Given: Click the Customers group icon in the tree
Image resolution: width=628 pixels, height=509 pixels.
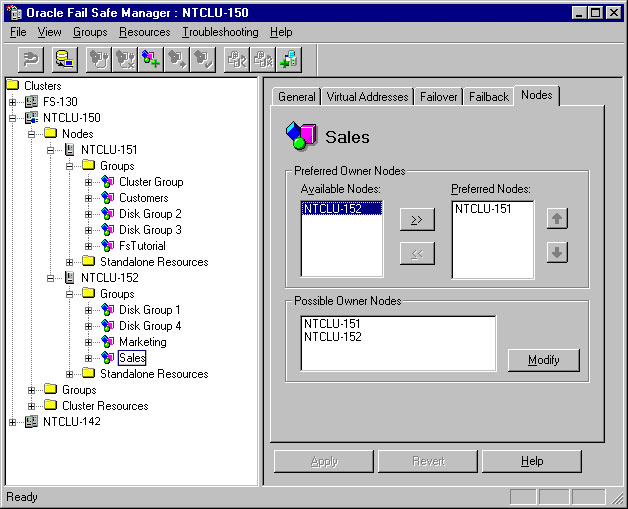Looking at the screenshot, I should 107,198.
